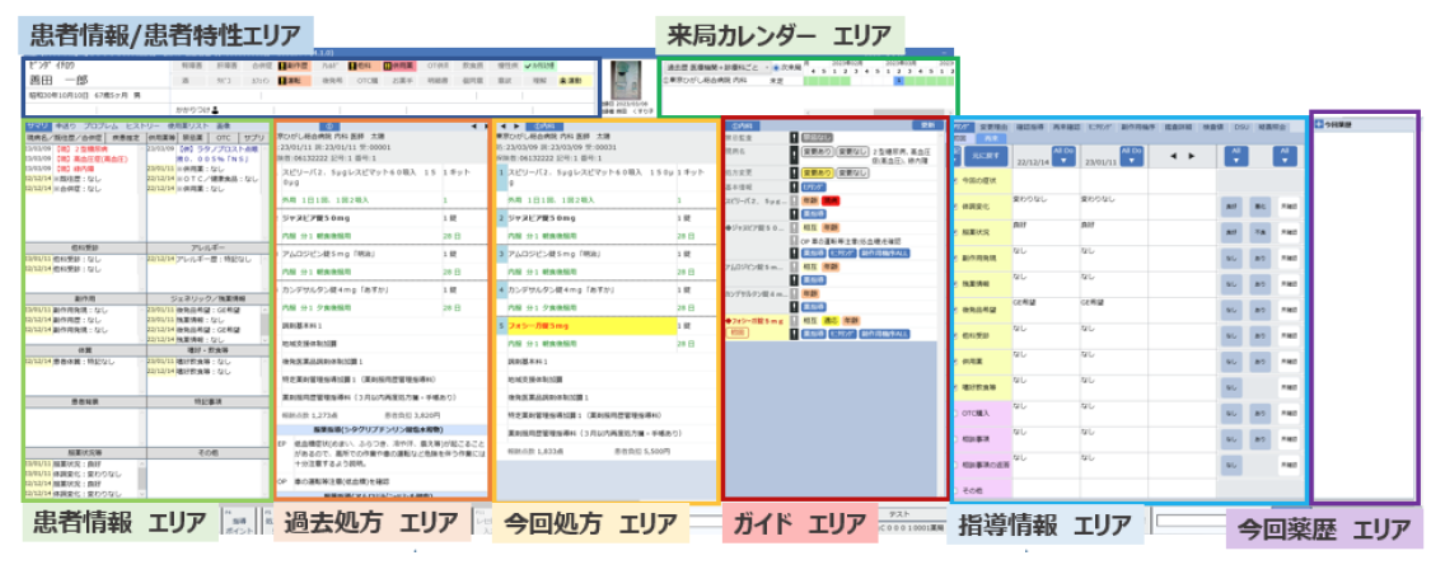Click the right arrow atop the current prescription panel

pos(516,126)
